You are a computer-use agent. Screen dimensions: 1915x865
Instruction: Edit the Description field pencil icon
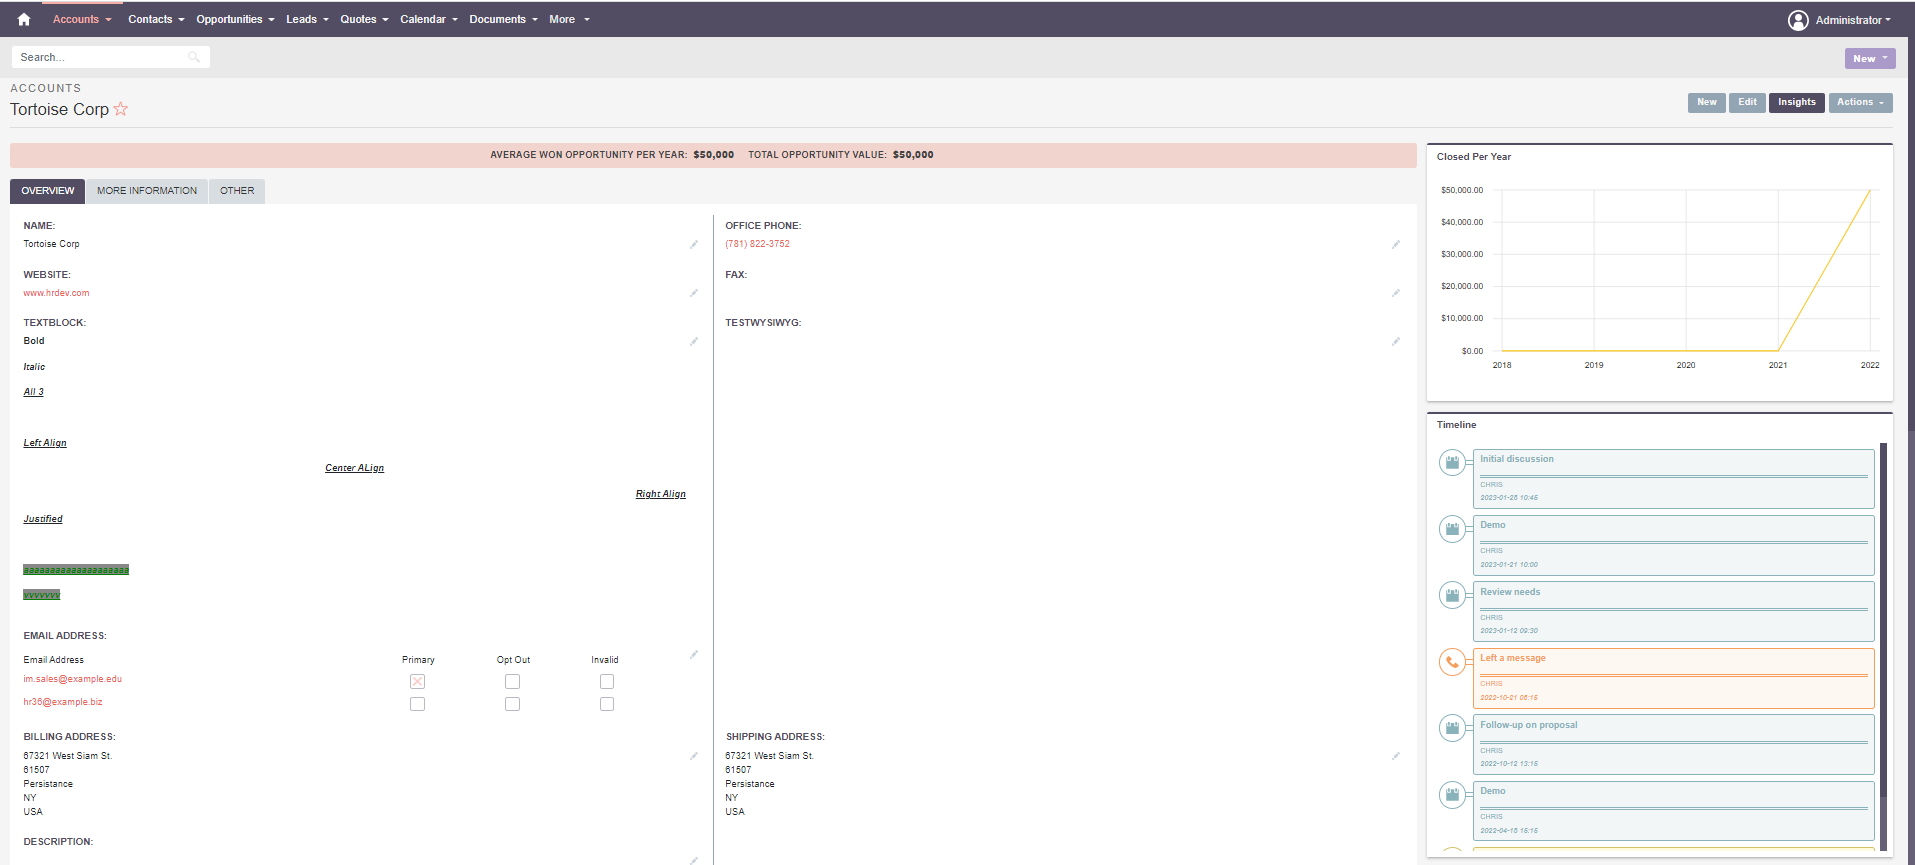pos(694,860)
